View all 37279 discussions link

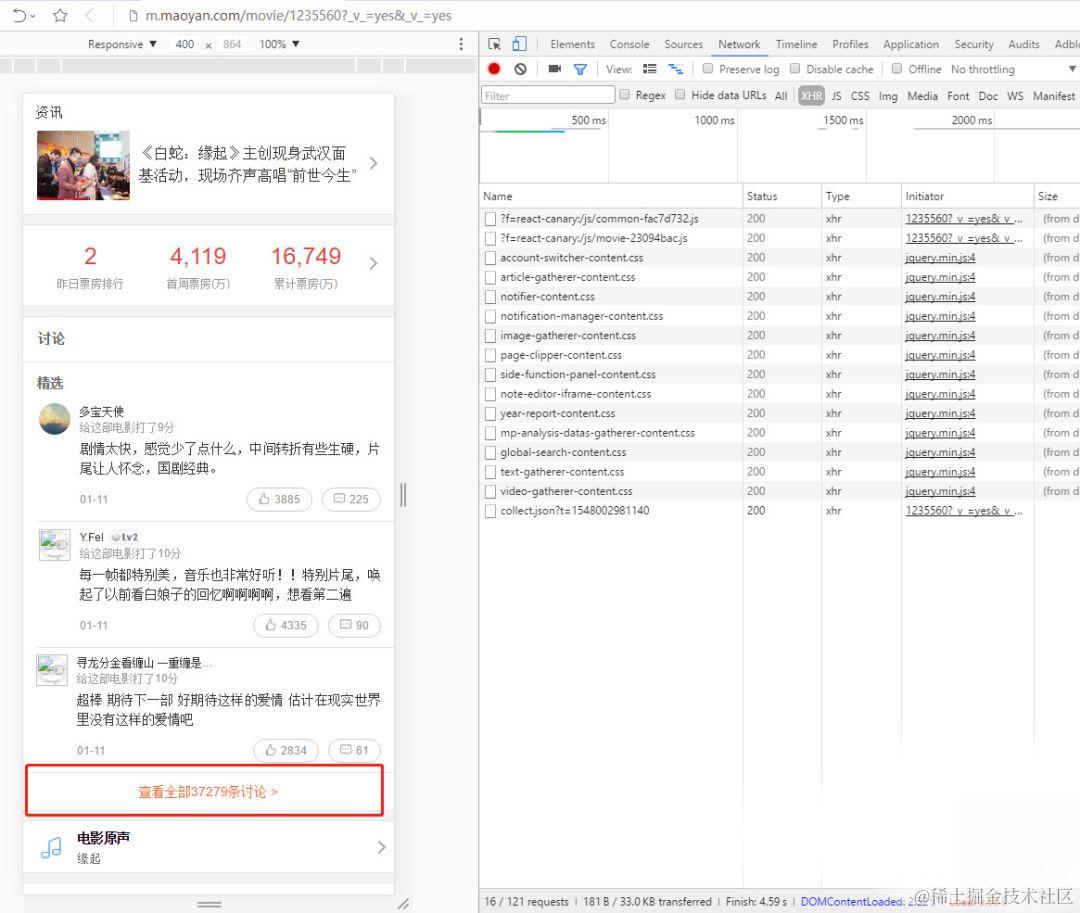coord(208,792)
